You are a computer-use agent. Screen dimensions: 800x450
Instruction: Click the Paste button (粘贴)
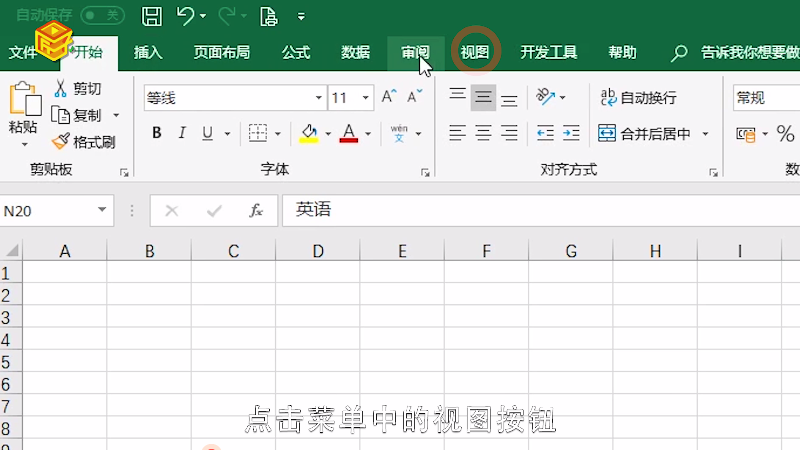tap(23, 110)
